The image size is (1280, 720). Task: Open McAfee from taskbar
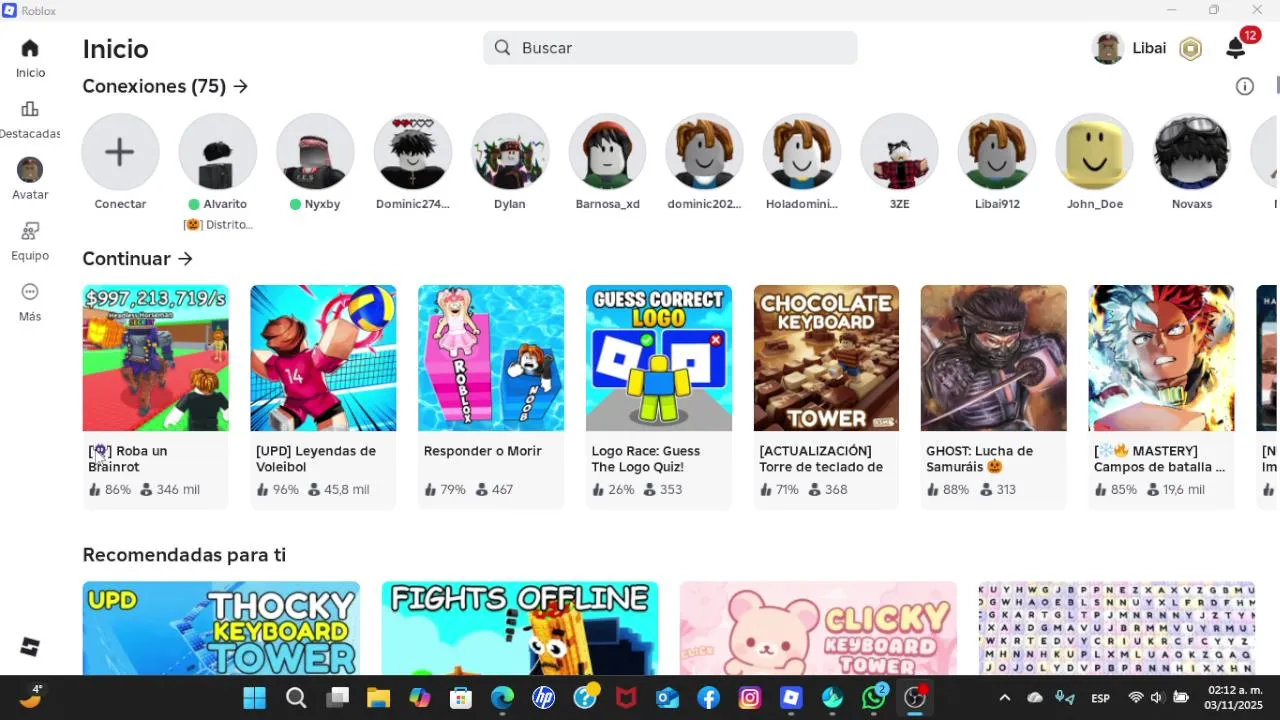(x=626, y=698)
